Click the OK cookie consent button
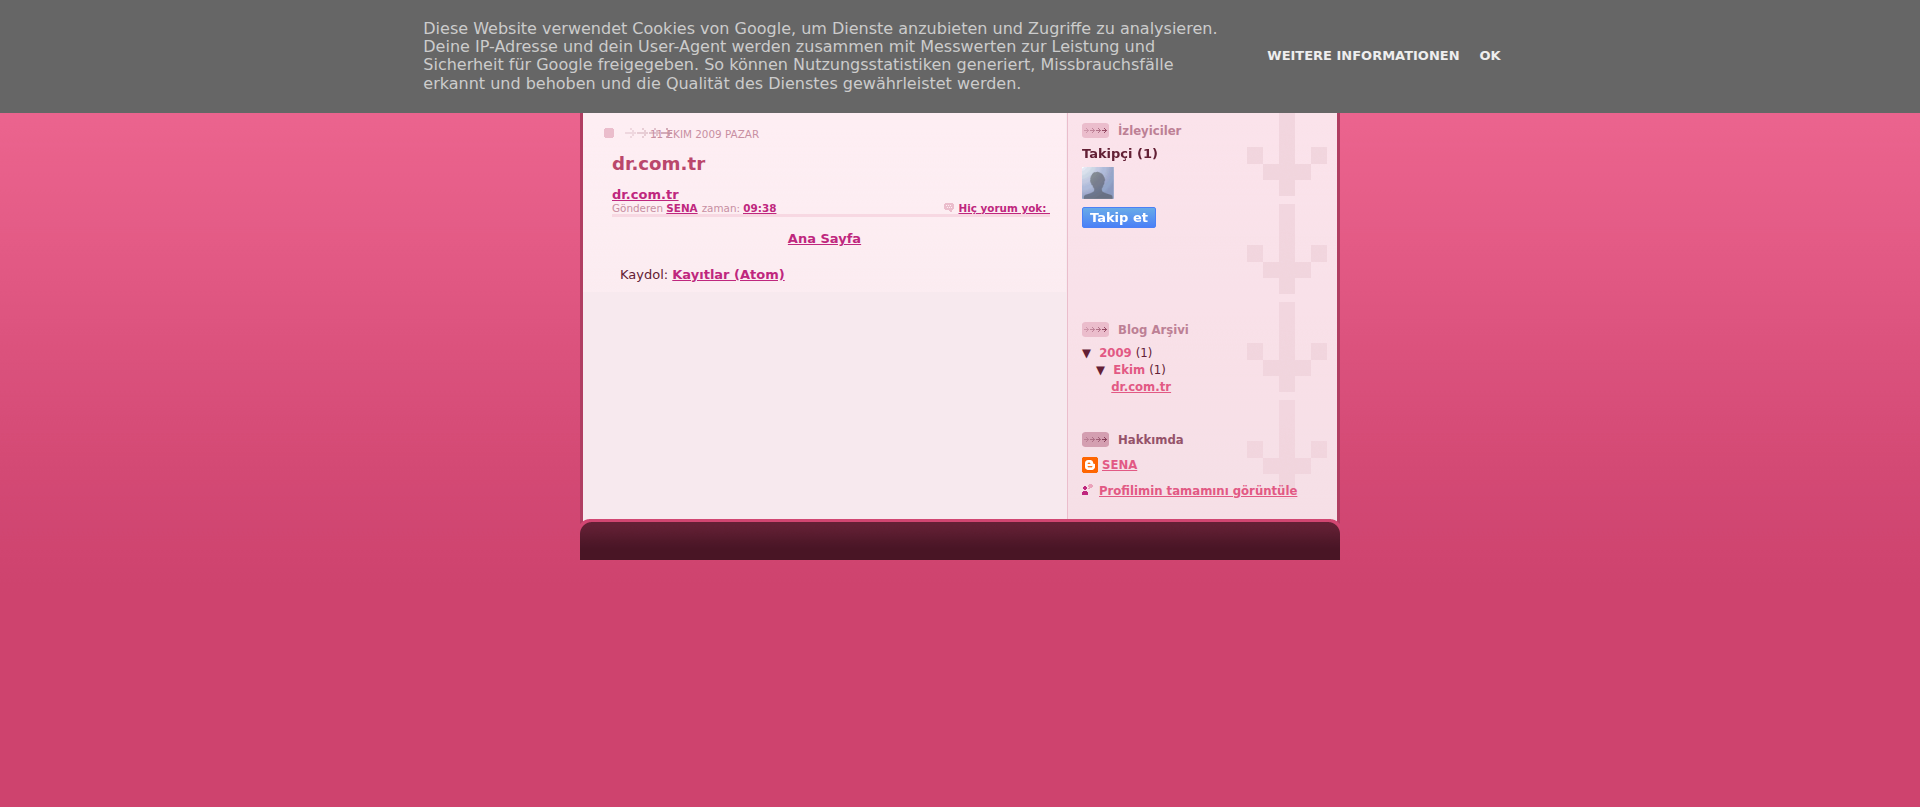The image size is (1920, 807). point(1490,56)
